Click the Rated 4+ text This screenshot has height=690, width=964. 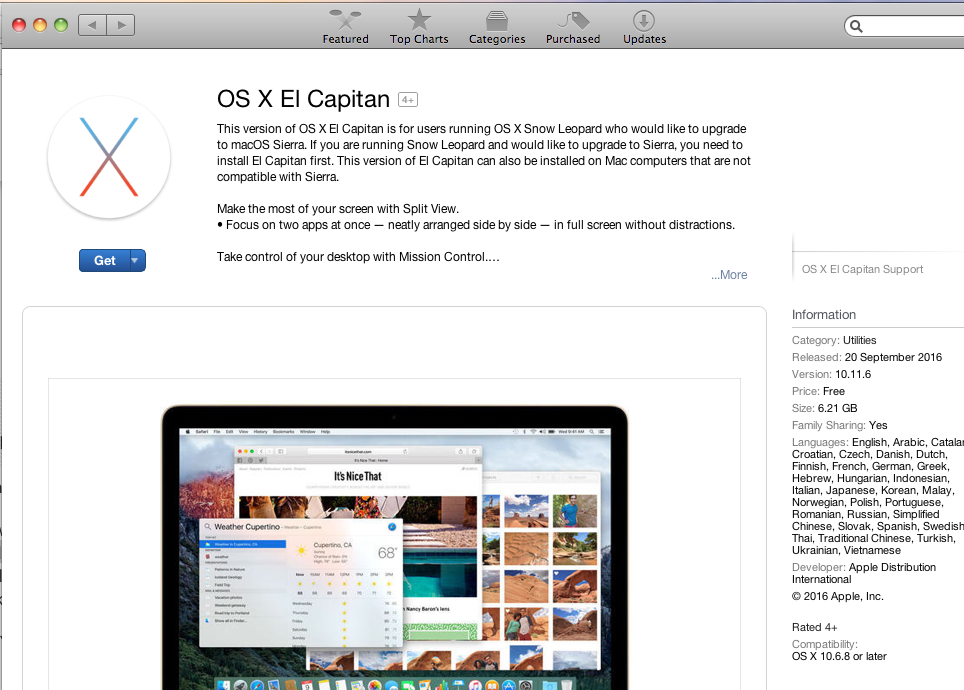[x=815, y=627]
